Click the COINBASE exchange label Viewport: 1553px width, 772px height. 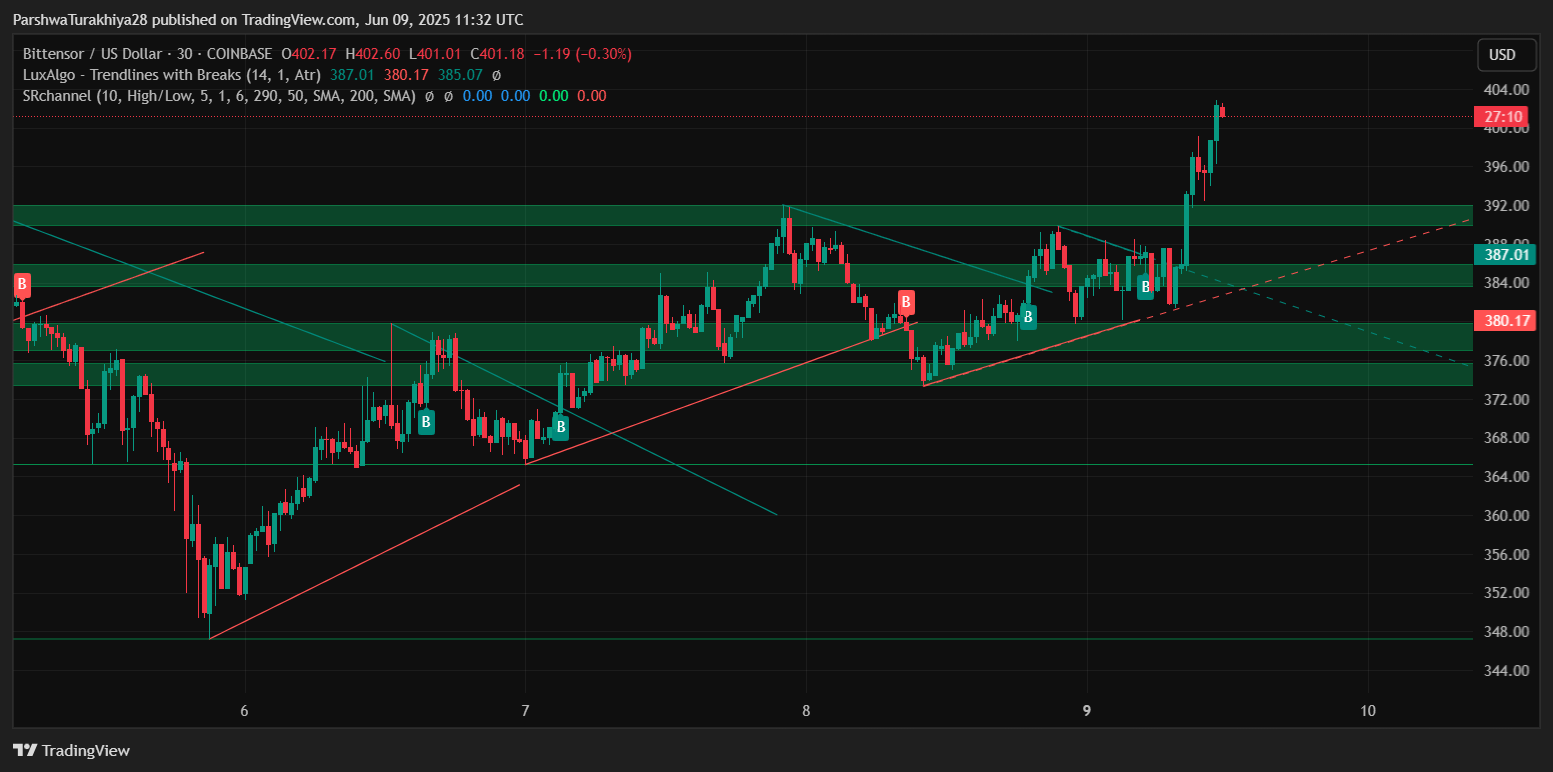click(x=241, y=54)
